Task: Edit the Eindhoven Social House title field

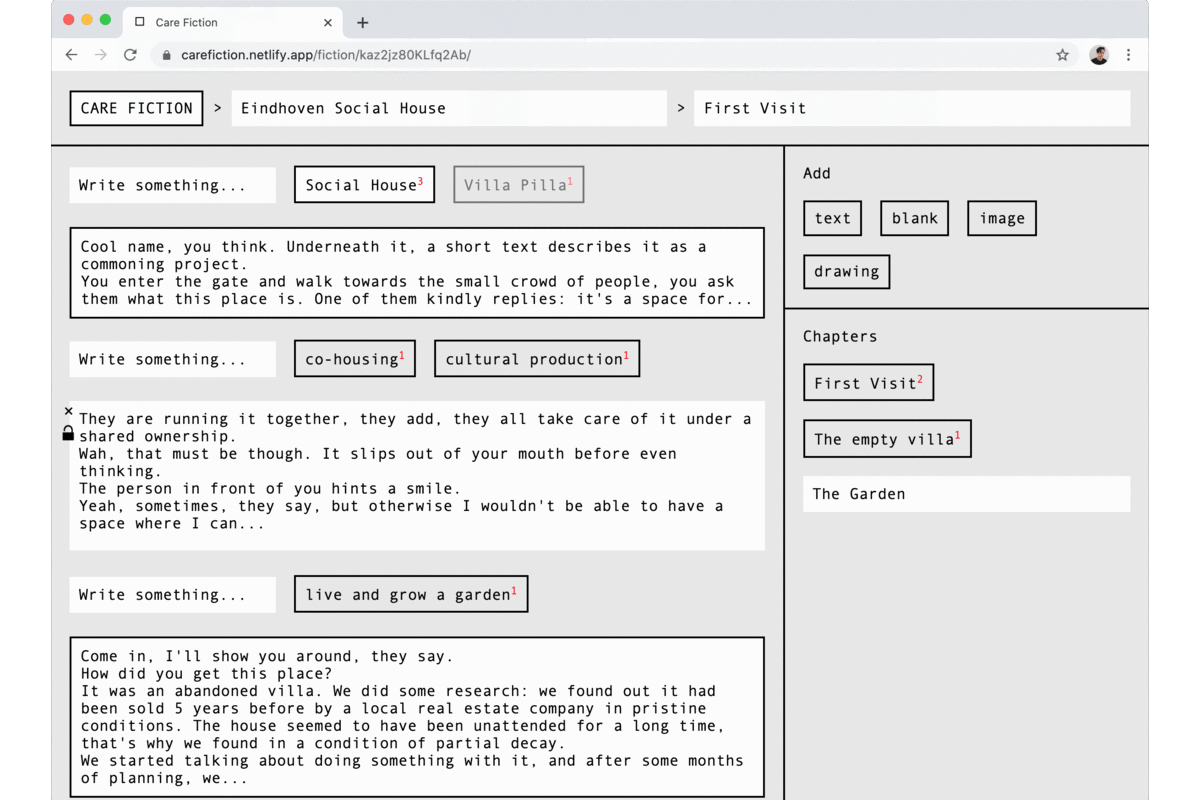Action: click(x=448, y=108)
